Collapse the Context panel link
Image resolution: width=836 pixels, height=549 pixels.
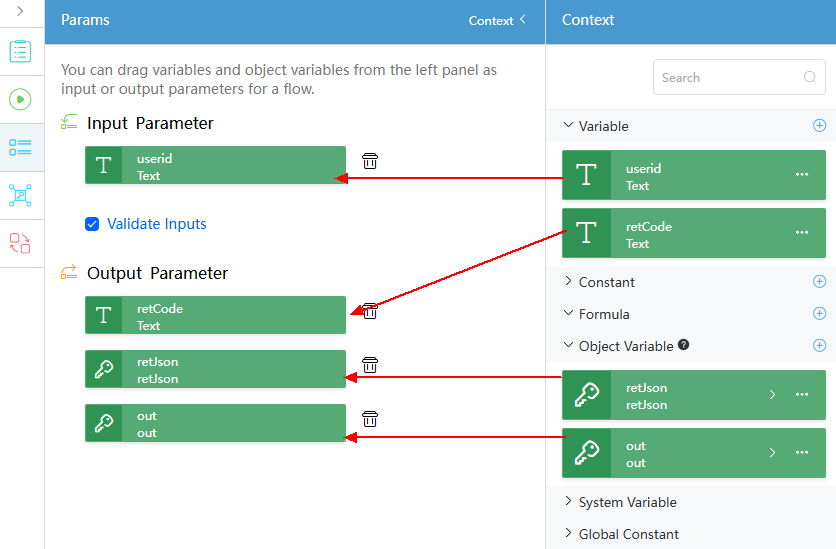click(x=497, y=20)
